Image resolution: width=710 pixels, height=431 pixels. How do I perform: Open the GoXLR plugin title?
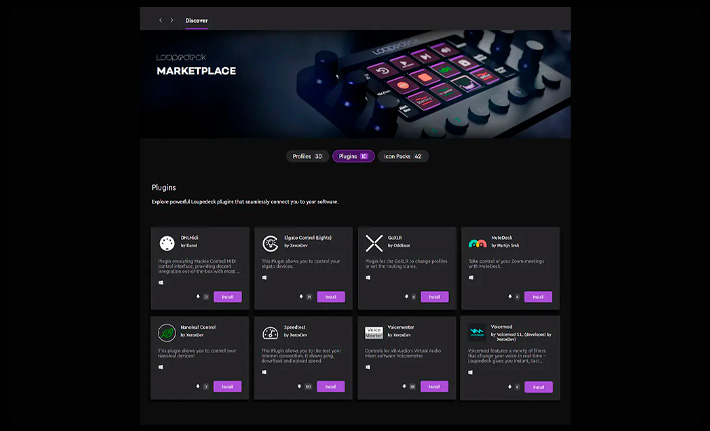[395, 238]
